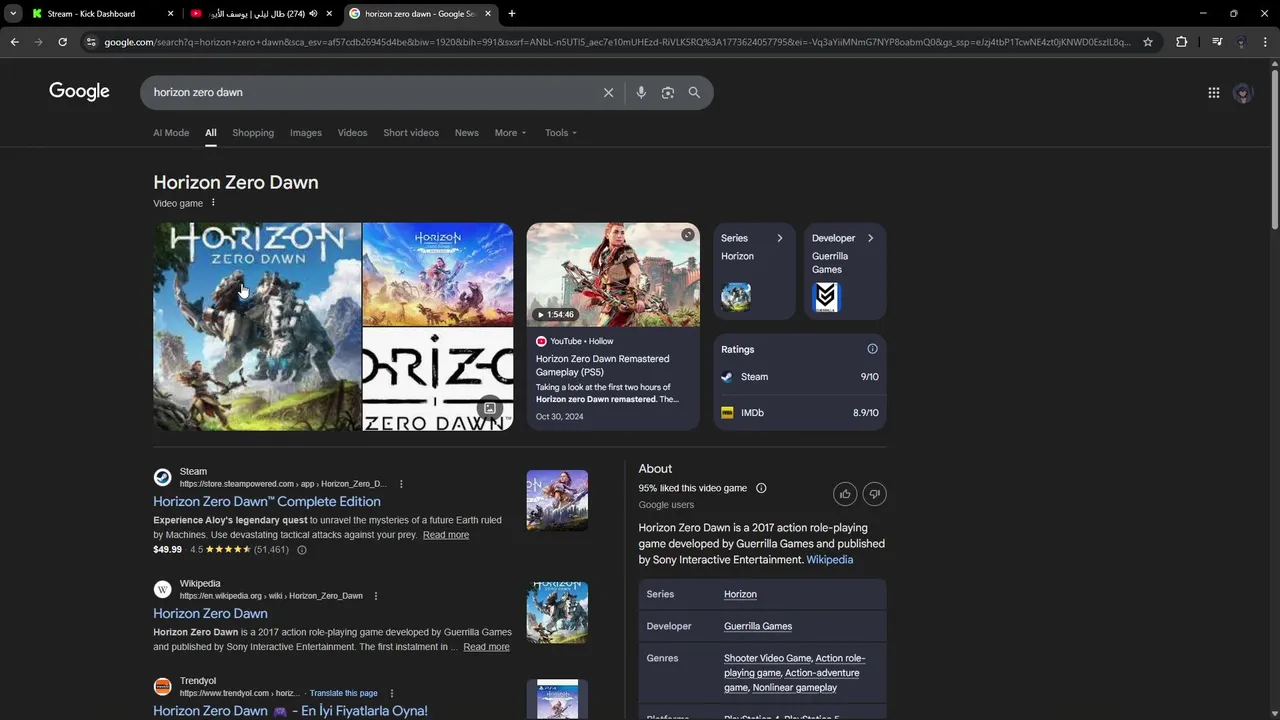Image resolution: width=1280 pixels, height=720 pixels.
Task: Click the thumbs down dislike button
Action: click(x=874, y=494)
